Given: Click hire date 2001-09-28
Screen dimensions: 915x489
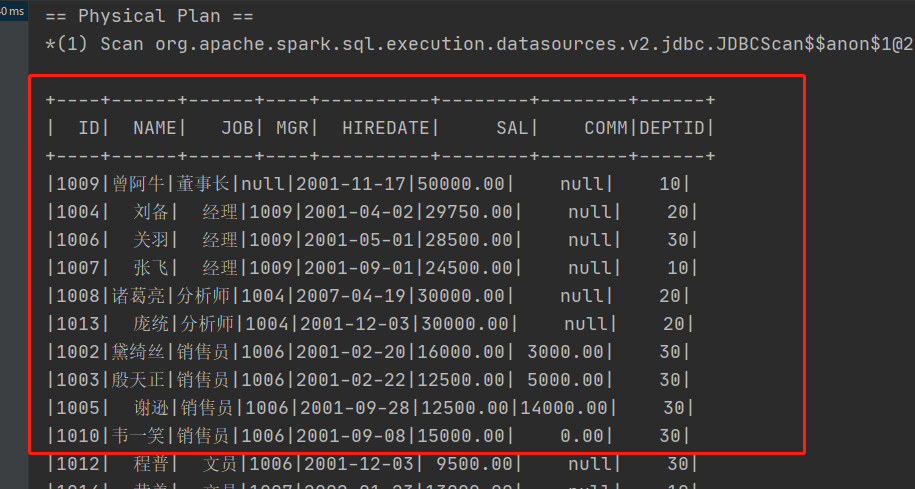Looking at the screenshot, I should point(355,408).
